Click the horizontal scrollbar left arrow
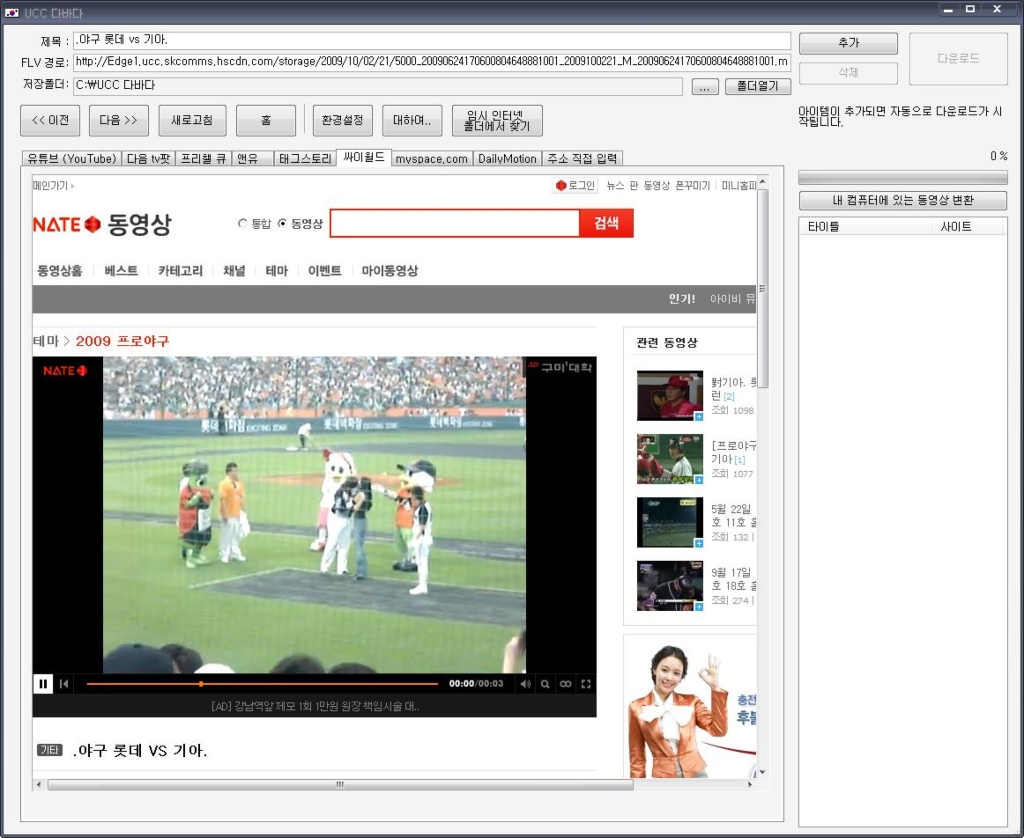This screenshot has width=1024, height=838. click(39, 784)
